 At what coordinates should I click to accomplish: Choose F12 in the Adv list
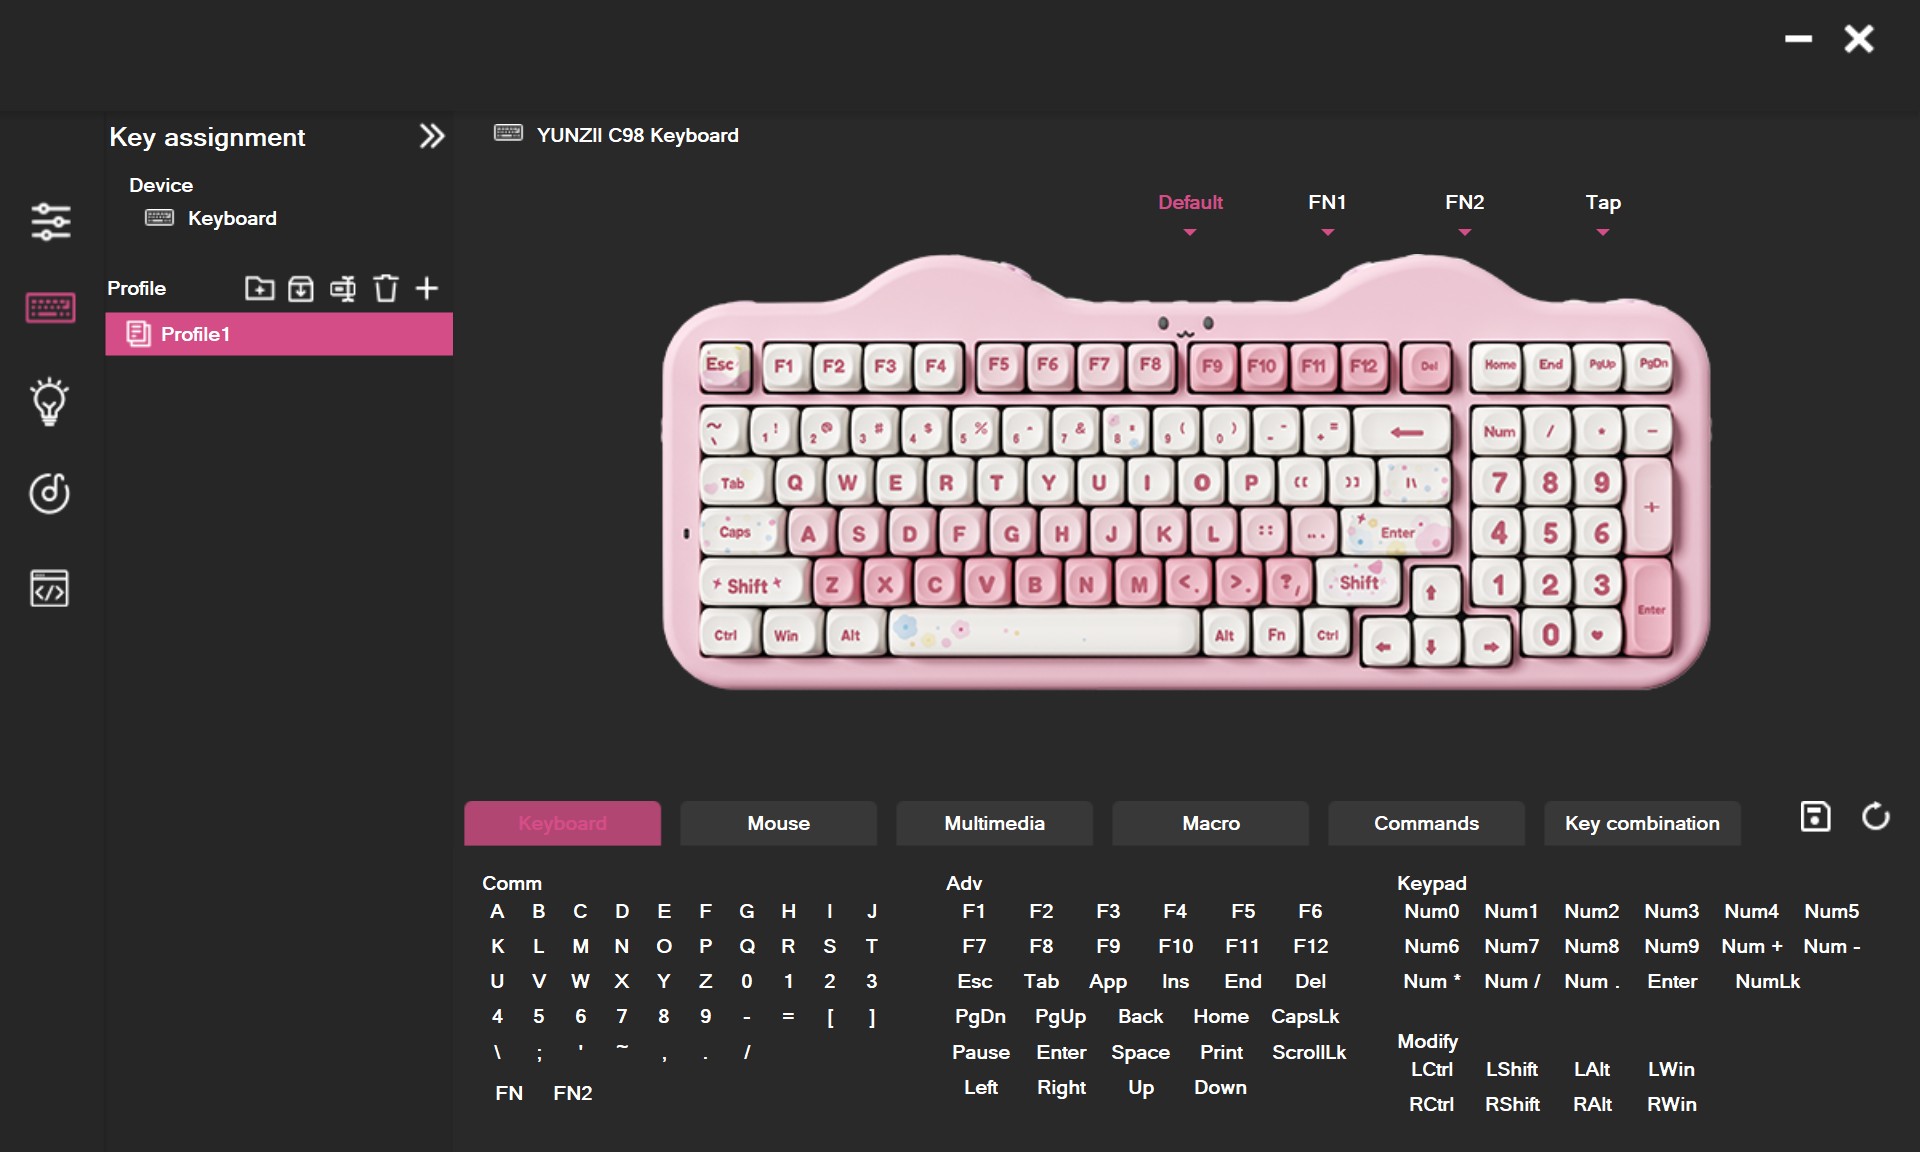pos(1311,946)
